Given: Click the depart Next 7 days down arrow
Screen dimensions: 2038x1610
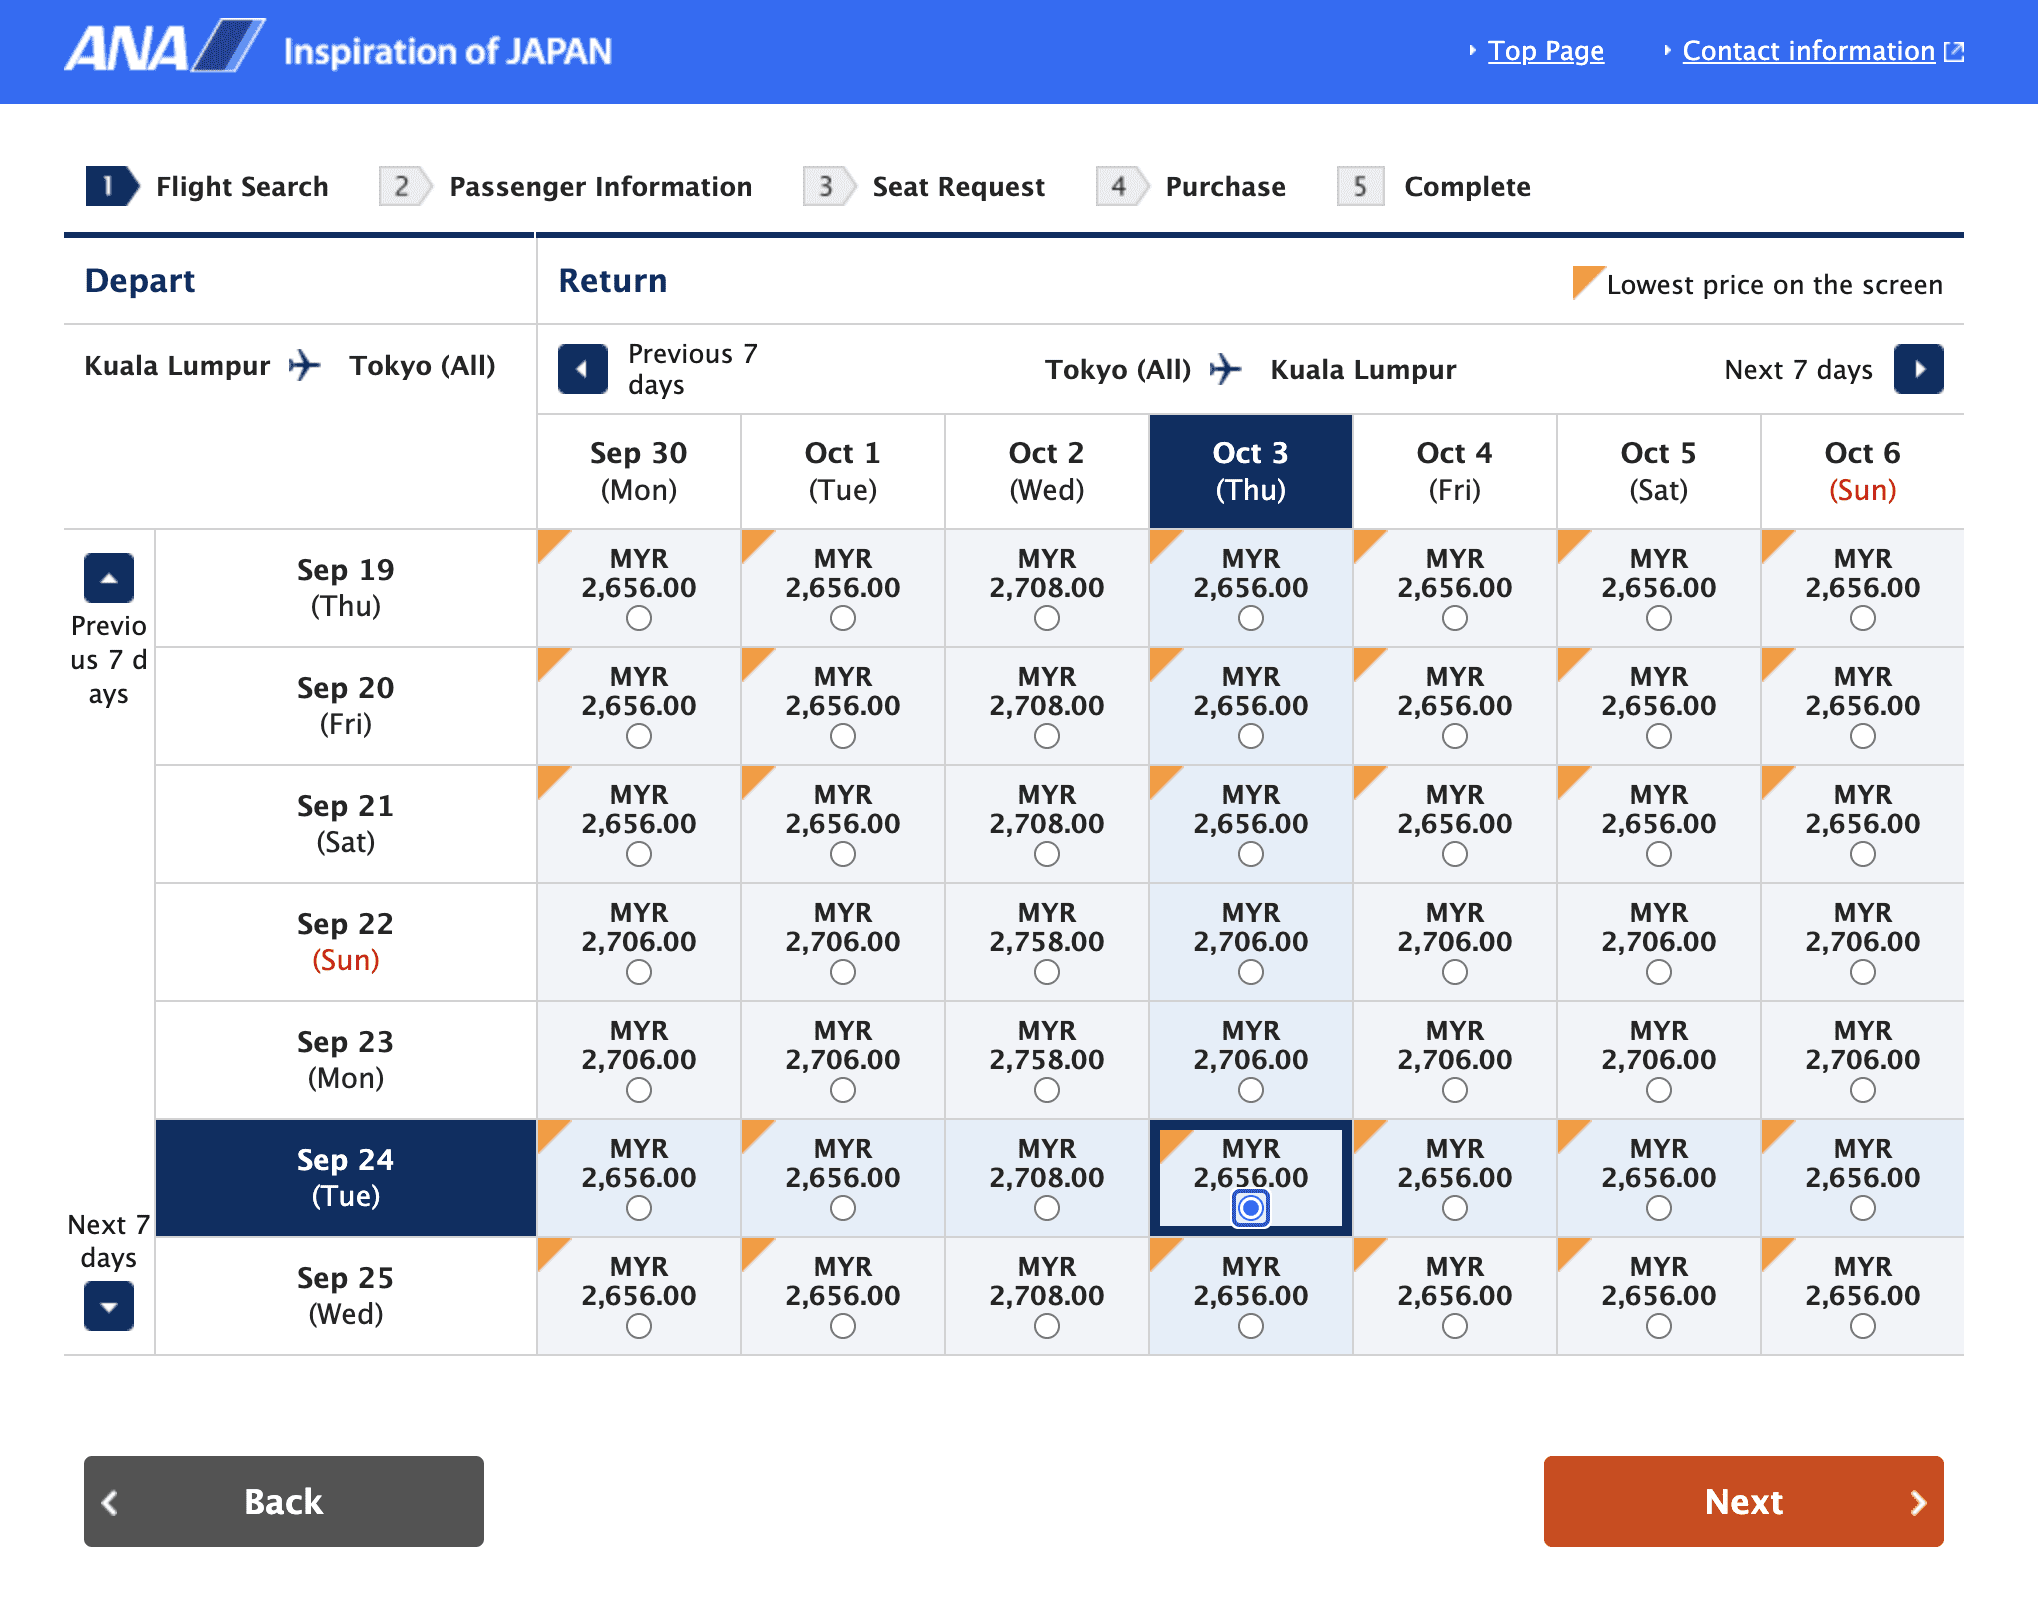Looking at the screenshot, I should [109, 1306].
